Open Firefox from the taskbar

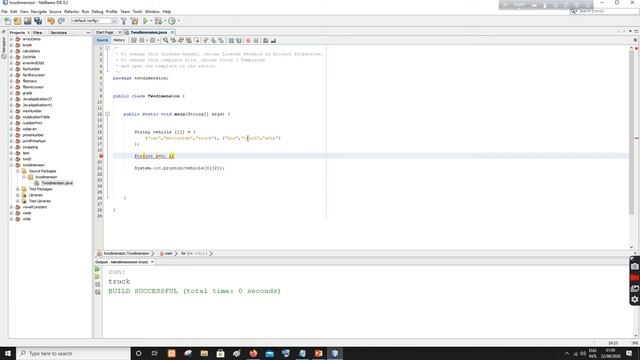(x=253, y=353)
